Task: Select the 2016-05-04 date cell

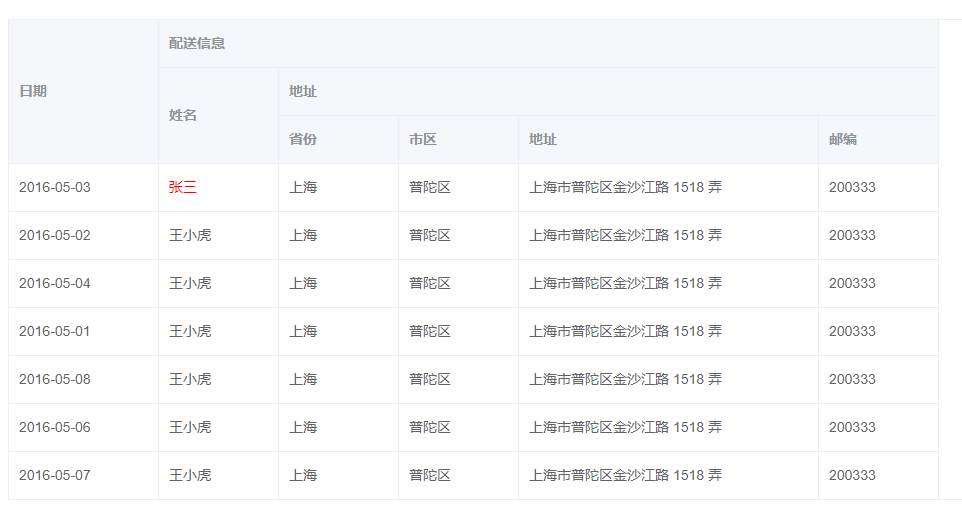Action: tap(55, 283)
